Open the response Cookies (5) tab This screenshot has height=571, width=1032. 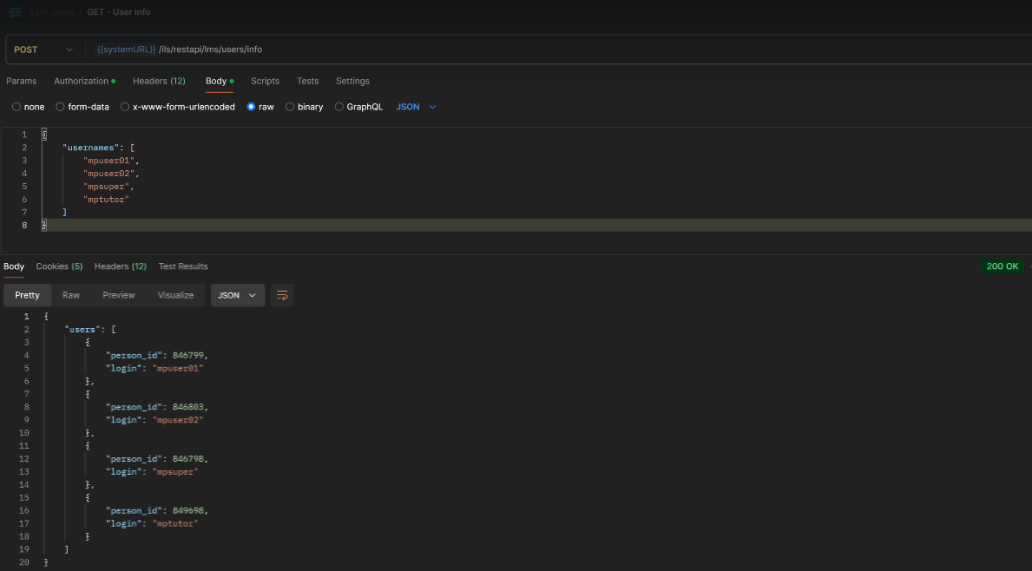(59, 266)
